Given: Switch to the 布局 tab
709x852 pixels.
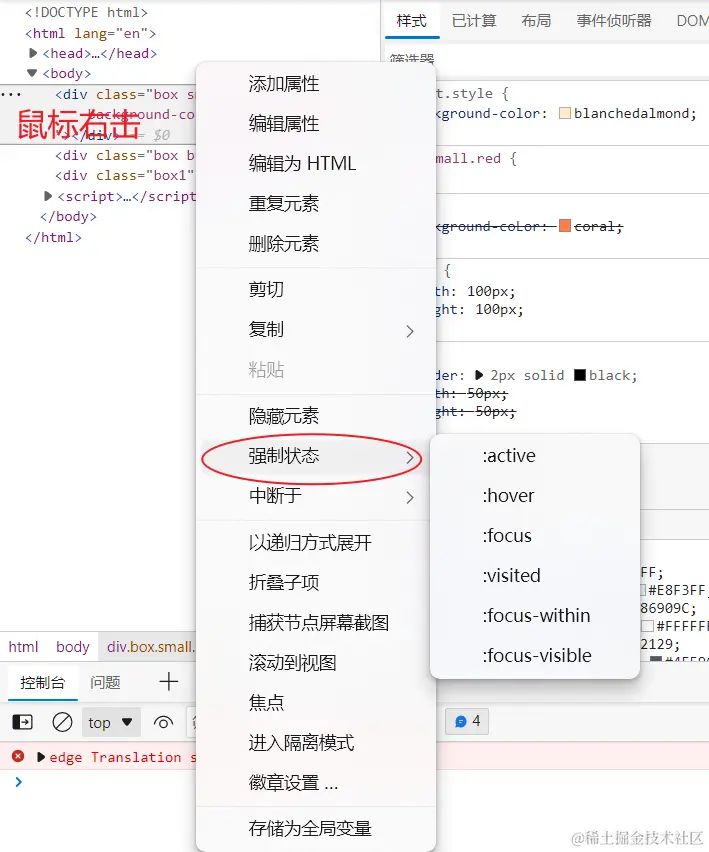Looking at the screenshot, I should [536, 21].
